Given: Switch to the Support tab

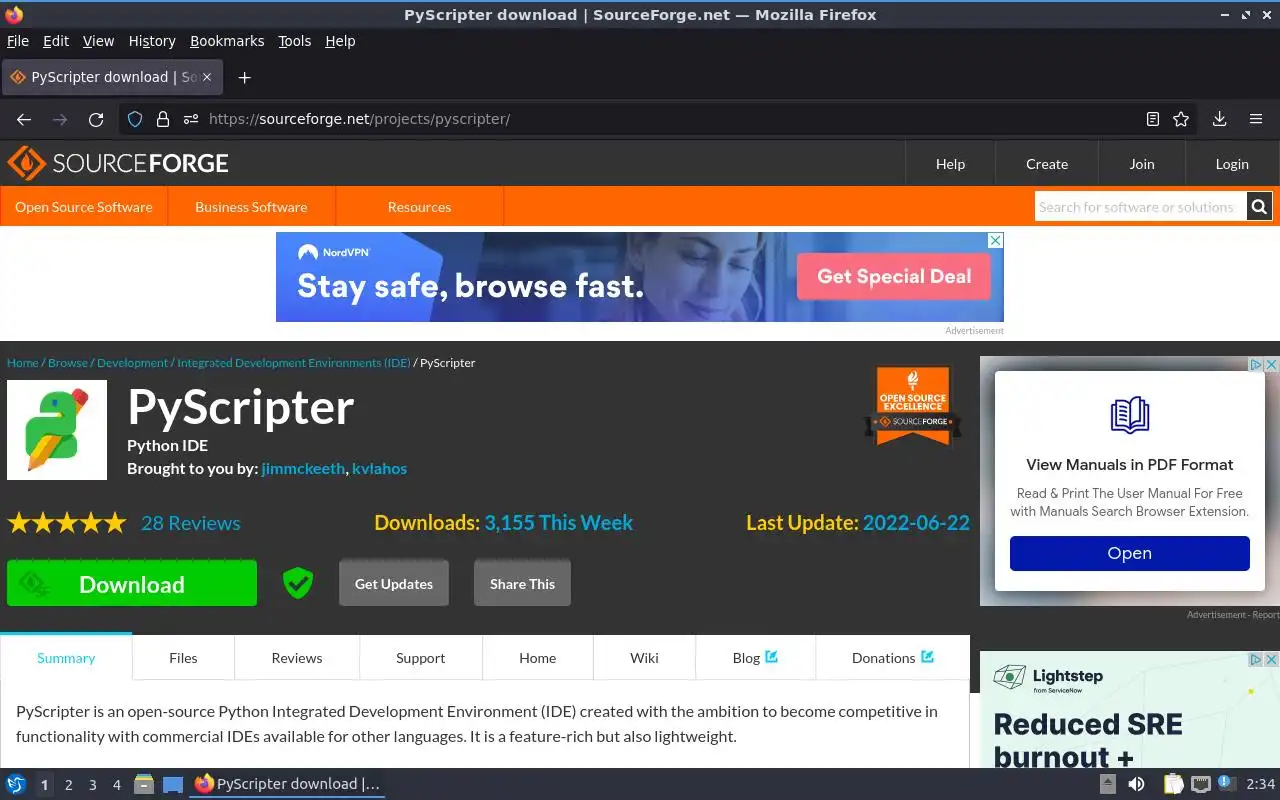Looking at the screenshot, I should [x=420, y=658].
